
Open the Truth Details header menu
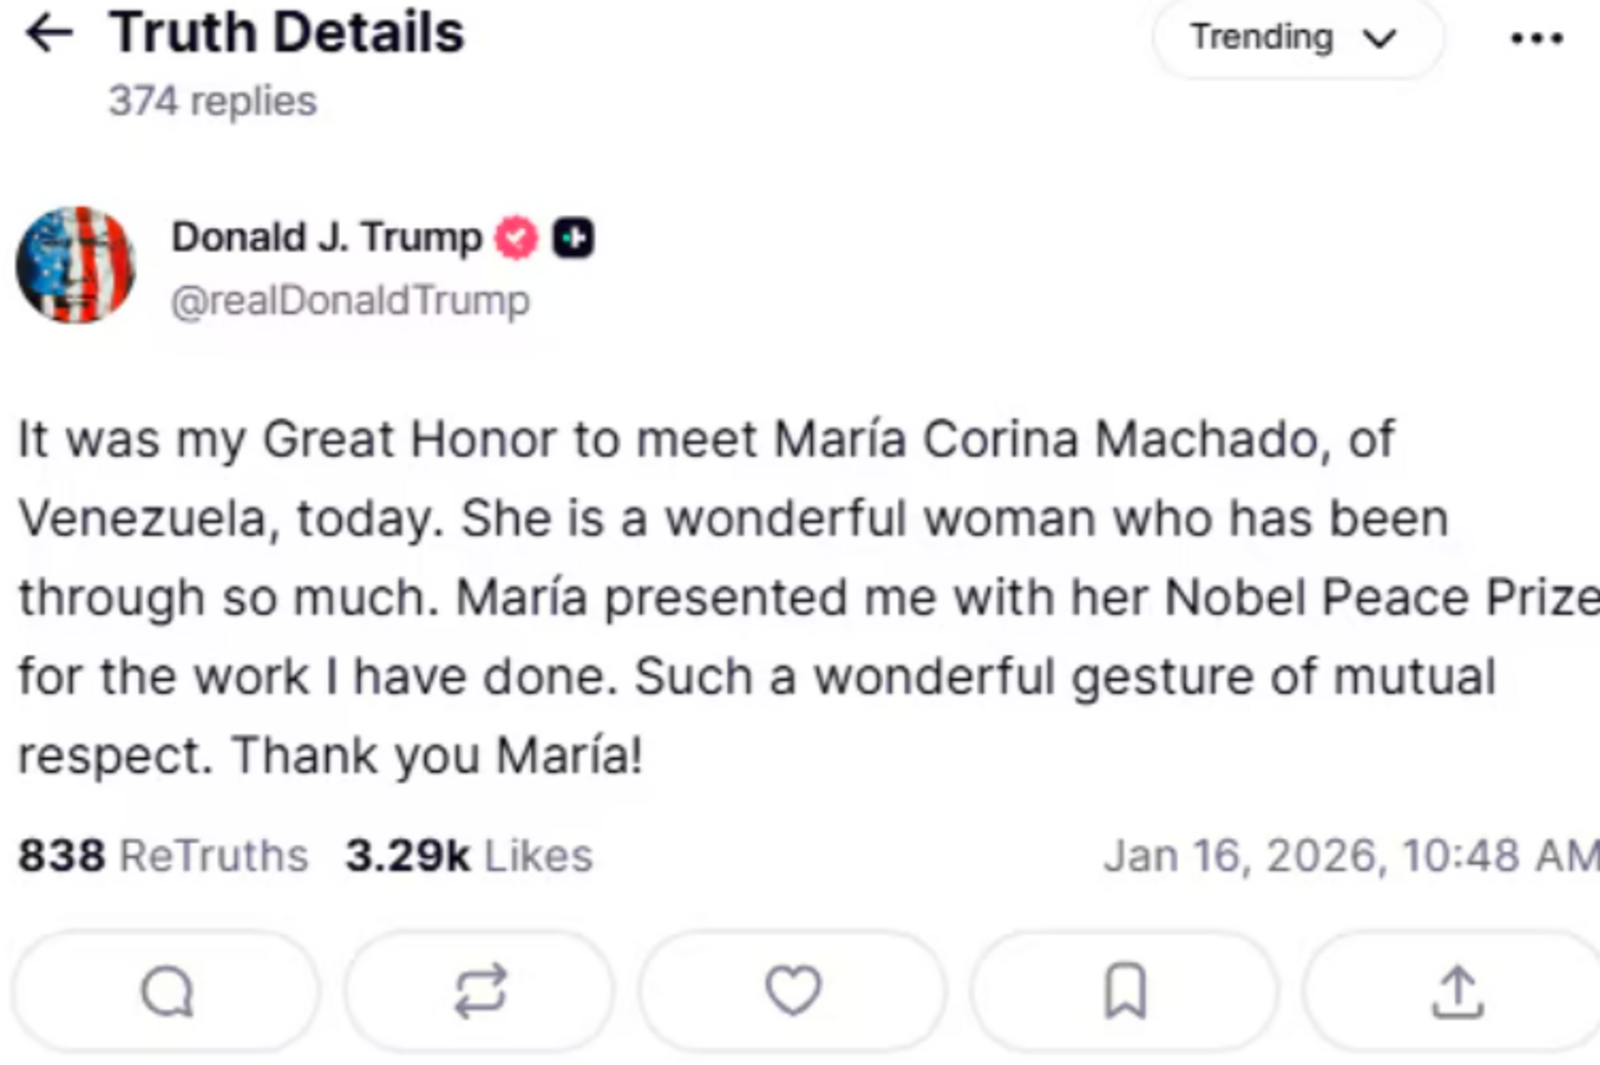1537,38
